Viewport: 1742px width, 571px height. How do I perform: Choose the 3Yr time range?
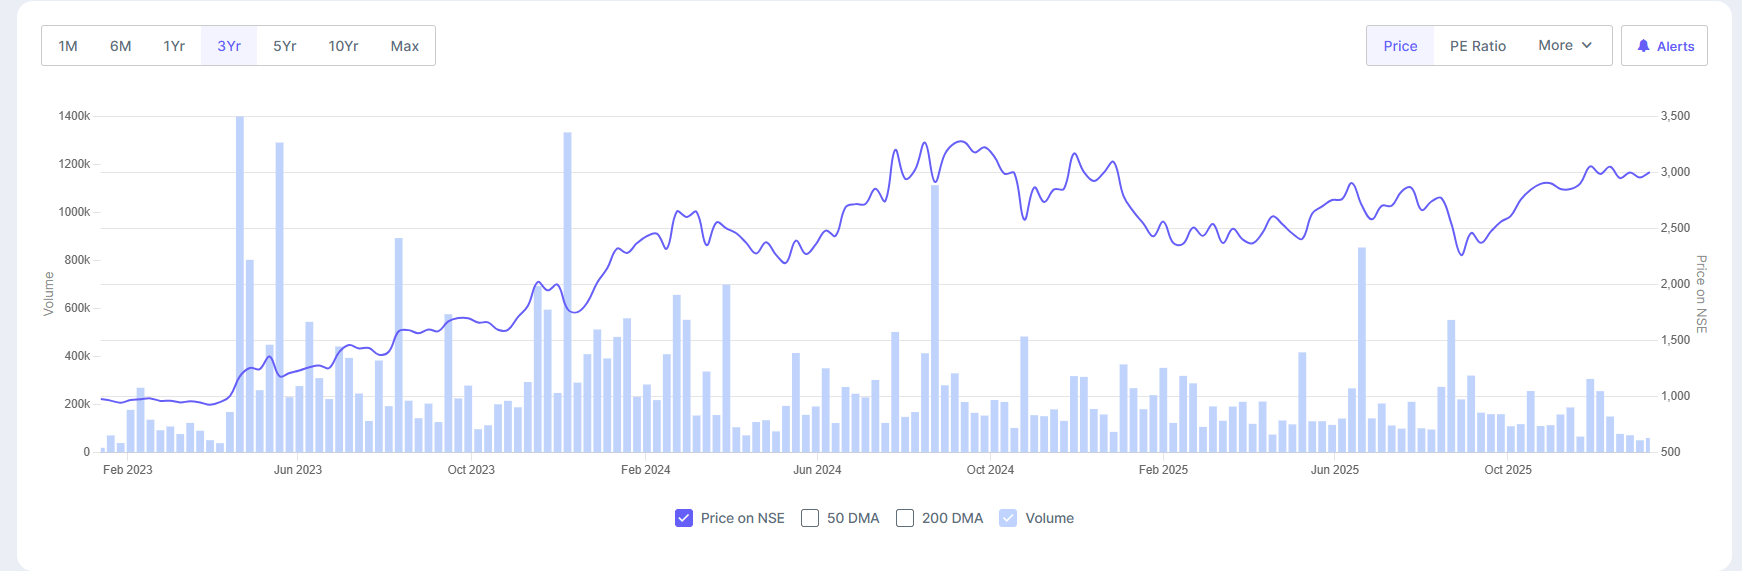229,46
